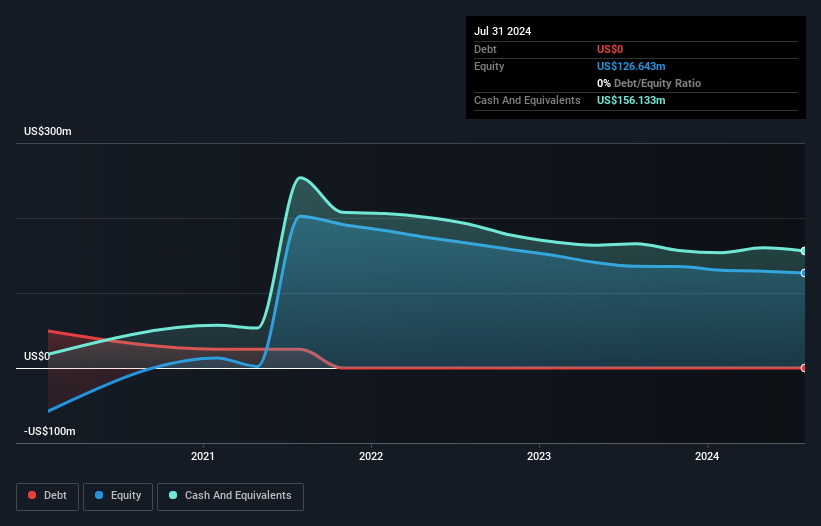Screen dimensions: 821x526
Task: Click the US$300m y-axis label
Action: [x=48, y=131]
